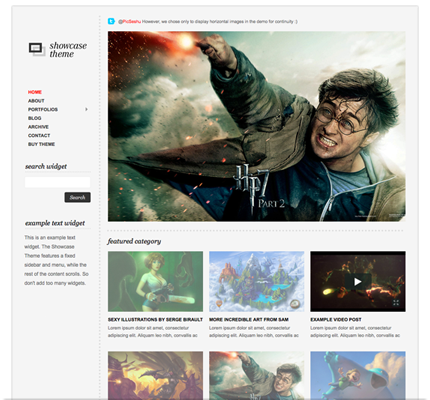Click the video fullscreen icon
430x400 pixels.
[x=396, y=303]
